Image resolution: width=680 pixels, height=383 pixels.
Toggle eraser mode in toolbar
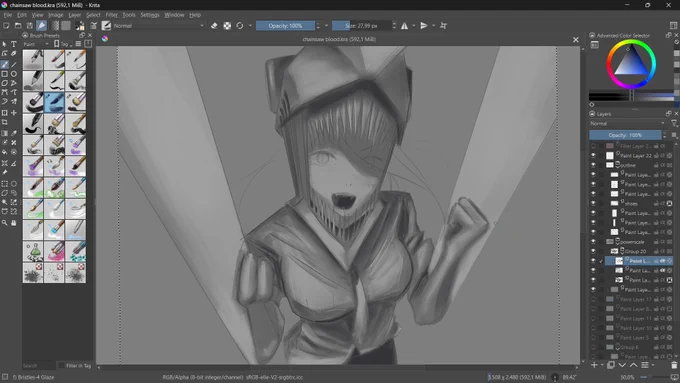point(214,26)
